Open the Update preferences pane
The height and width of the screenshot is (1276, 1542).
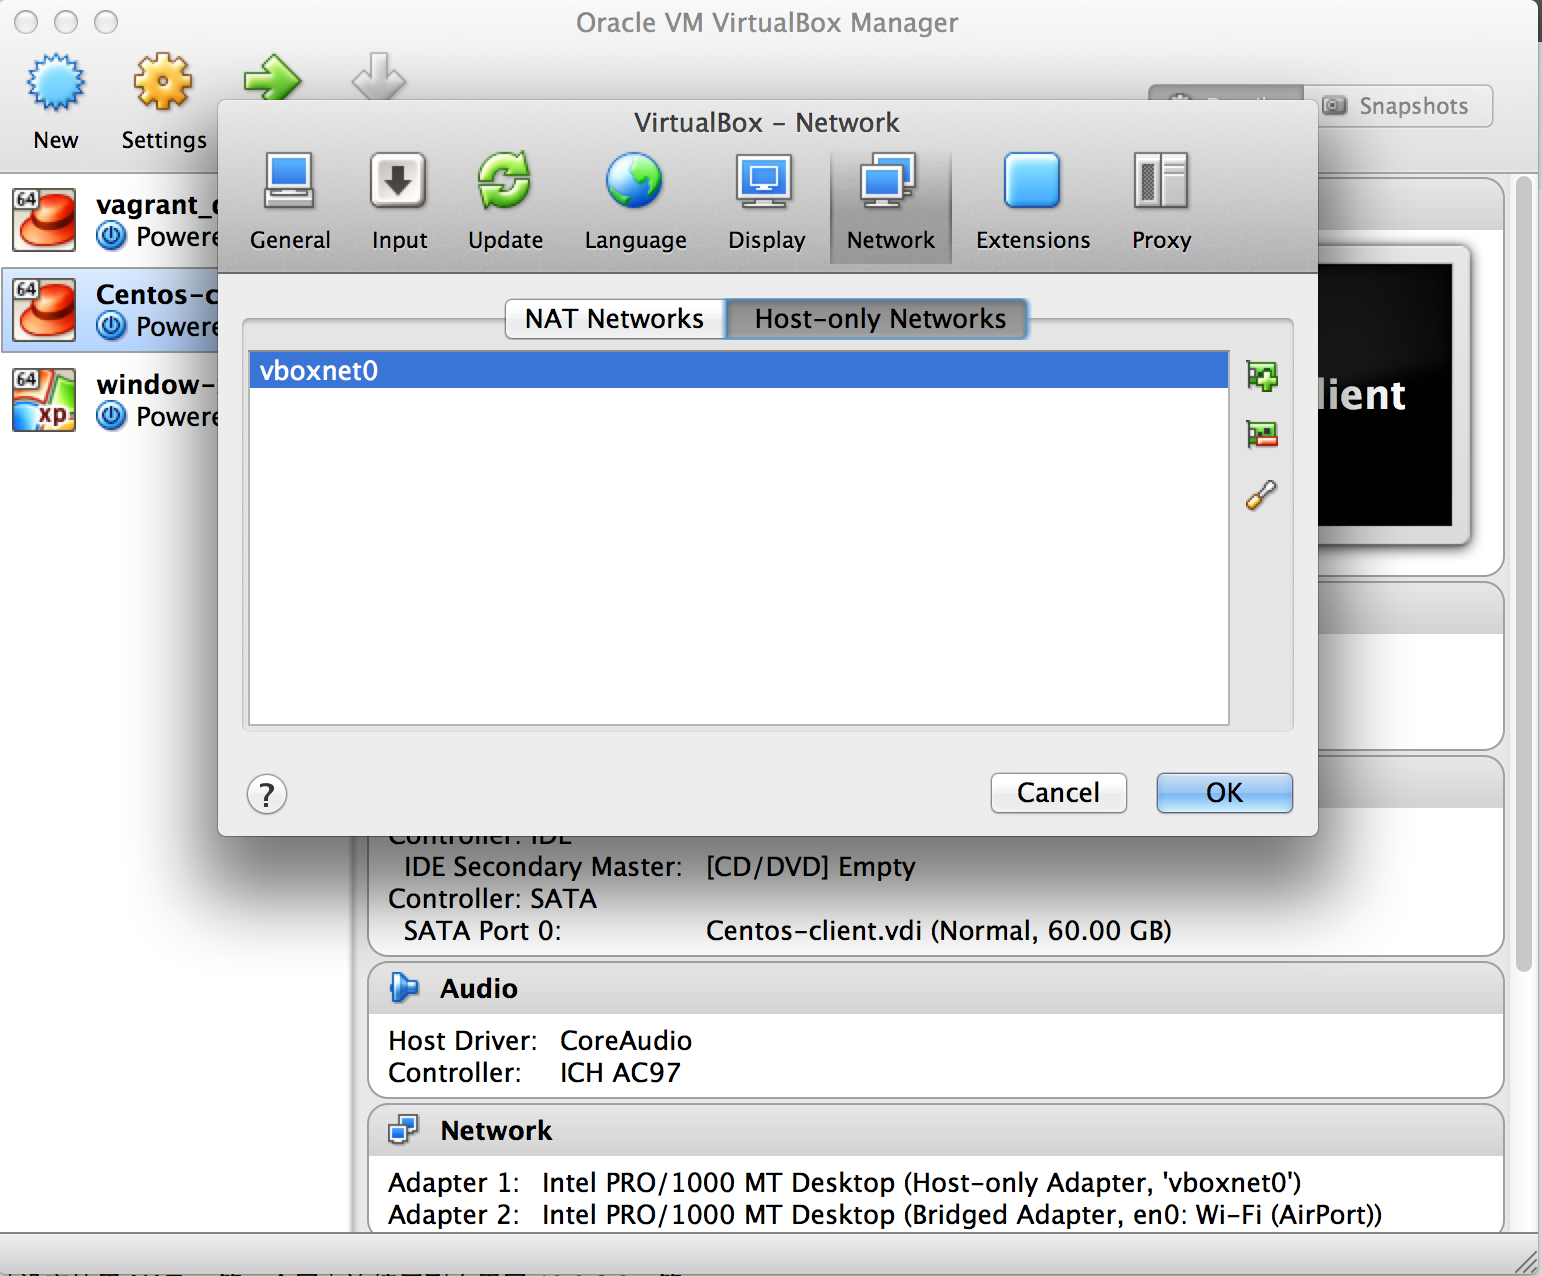tap(505, 203)
